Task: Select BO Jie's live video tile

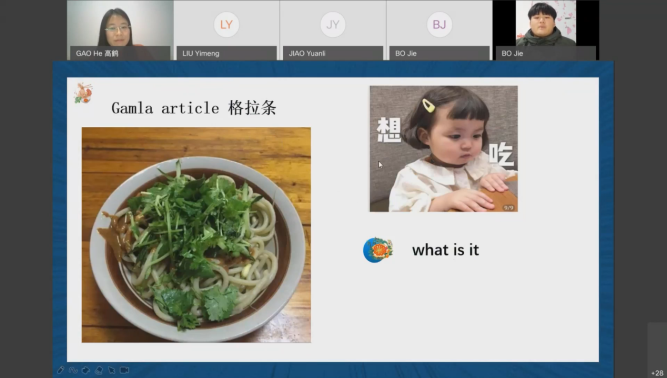Action: pos(546,30)
